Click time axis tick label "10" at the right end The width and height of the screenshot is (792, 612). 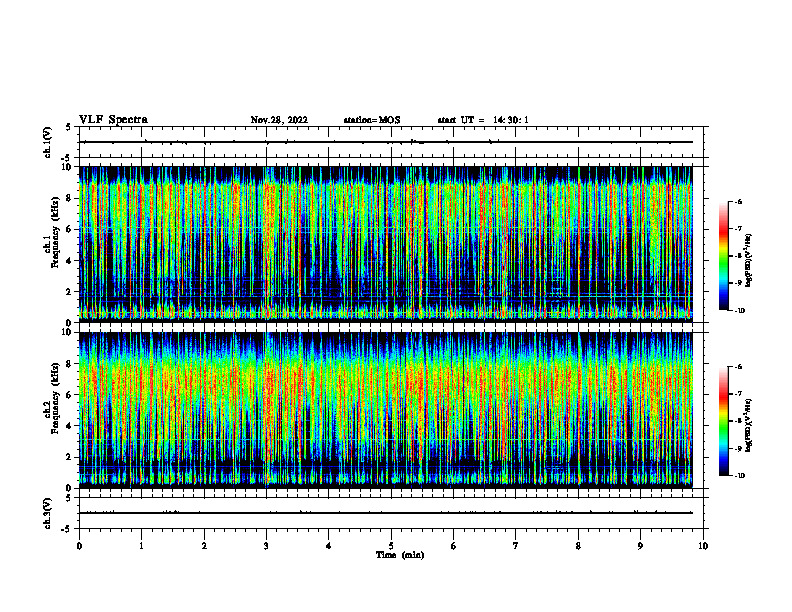point(703,546)
